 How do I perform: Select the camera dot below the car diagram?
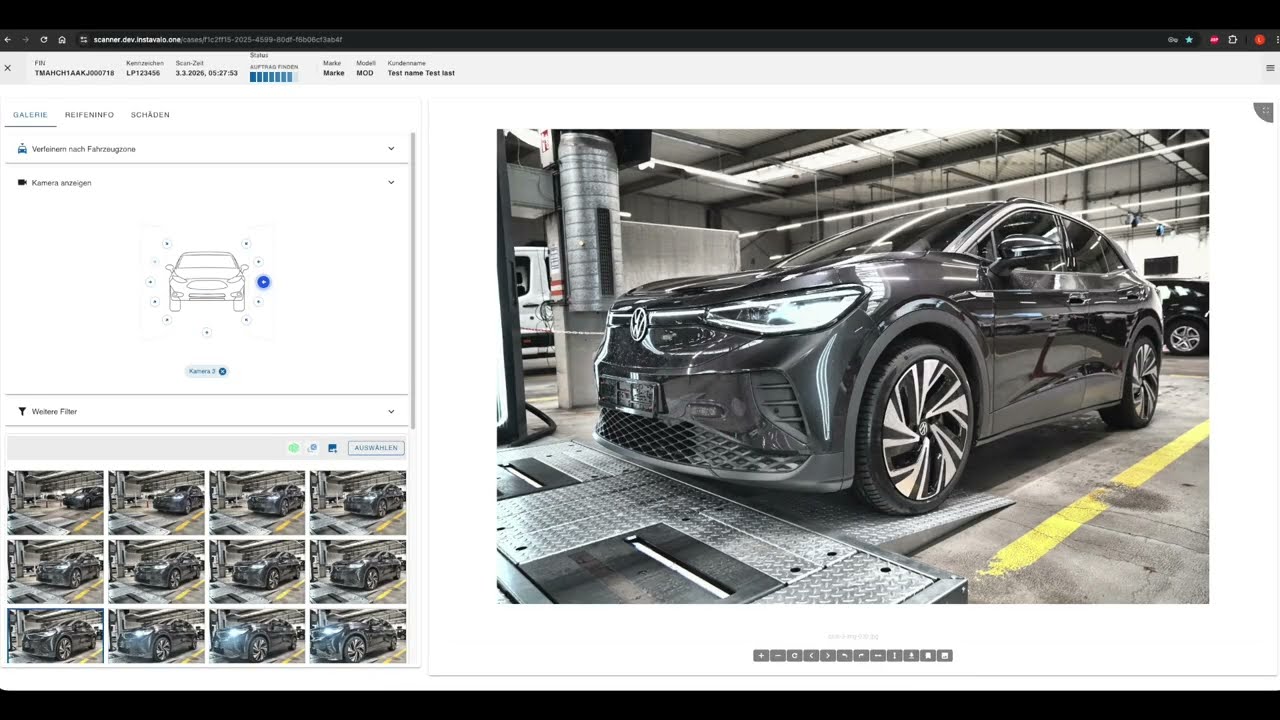click(x=207, y=332)
